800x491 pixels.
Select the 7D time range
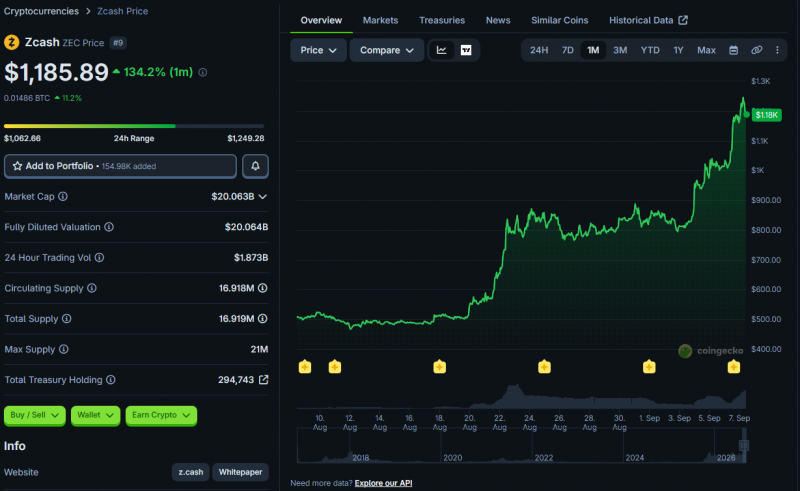(x=567, y=50)
